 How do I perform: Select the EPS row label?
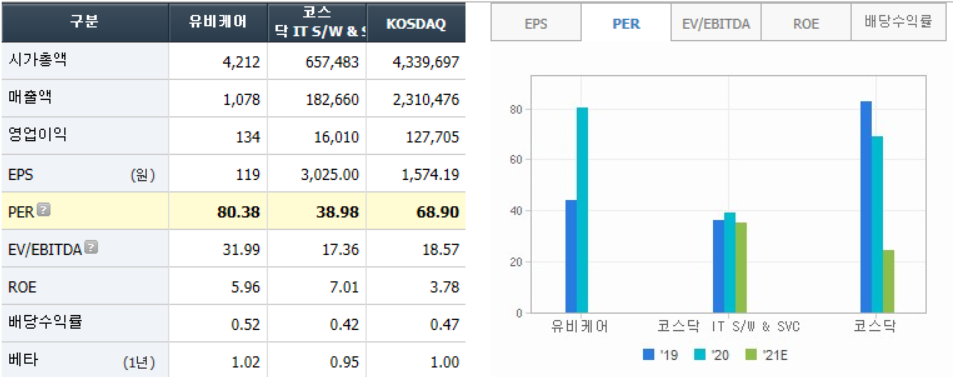(21, 175)
